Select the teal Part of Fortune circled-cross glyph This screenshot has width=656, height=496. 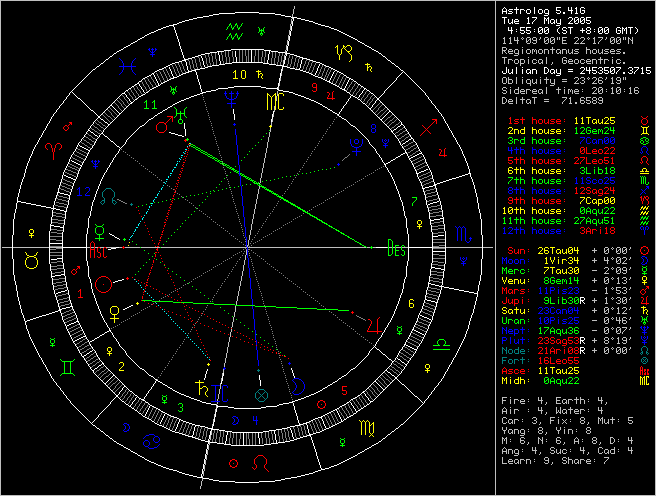tap(261, 395)
